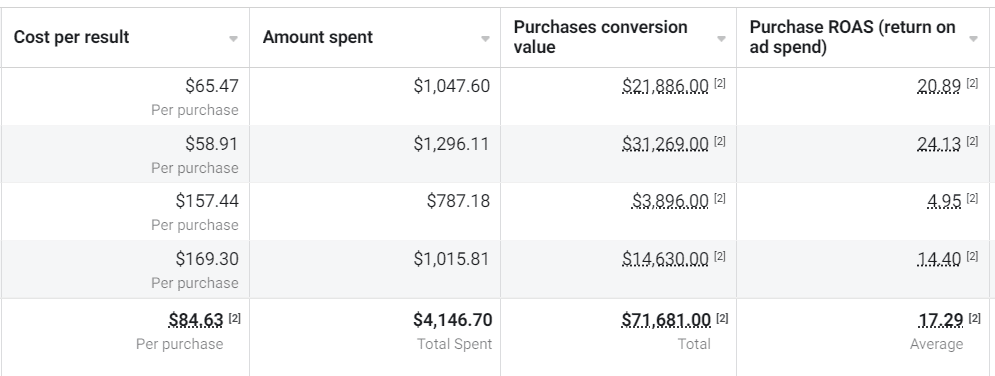The height and width of the screenshot is (376, 995).
Task: Click the $14,630.00 conversion value link
Action: tap(665, 259)
